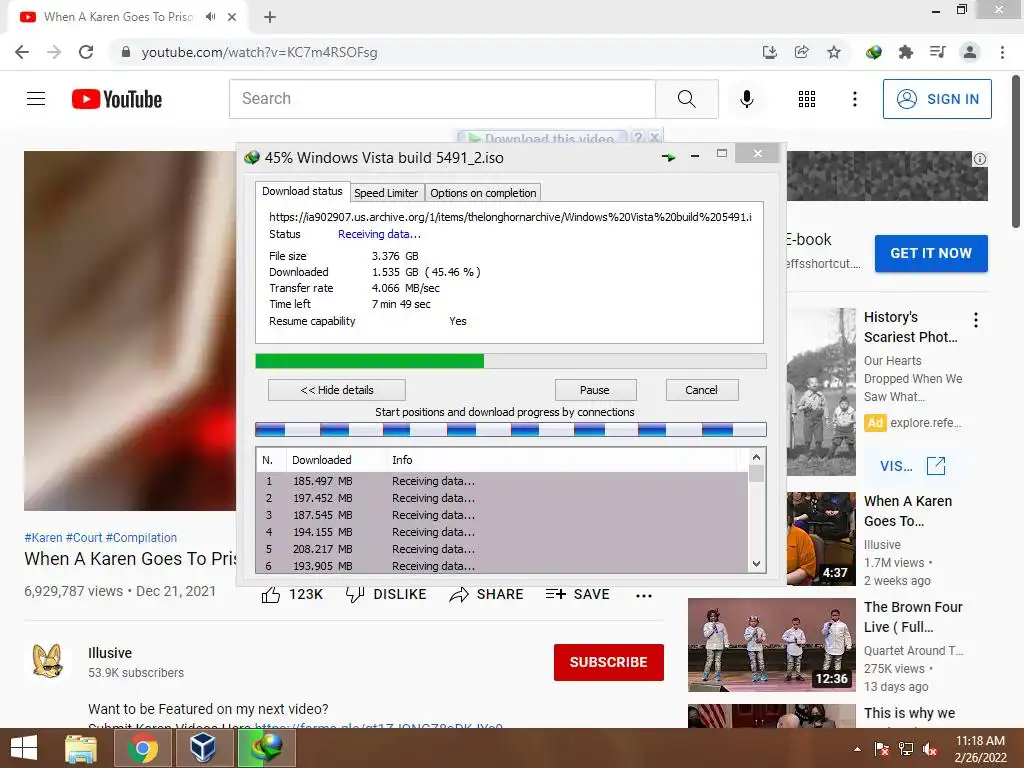Open the Chrome three-dot menu
The height and width of the screenshot is (768, 1024).
tap(1002, 52)
